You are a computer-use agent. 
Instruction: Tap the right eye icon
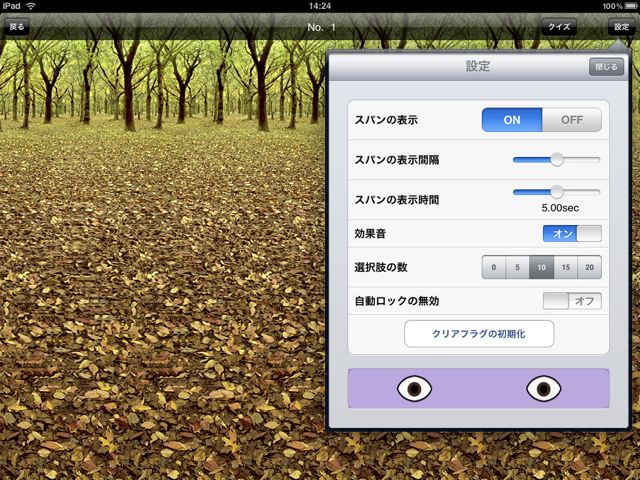[x=543, y=388]
